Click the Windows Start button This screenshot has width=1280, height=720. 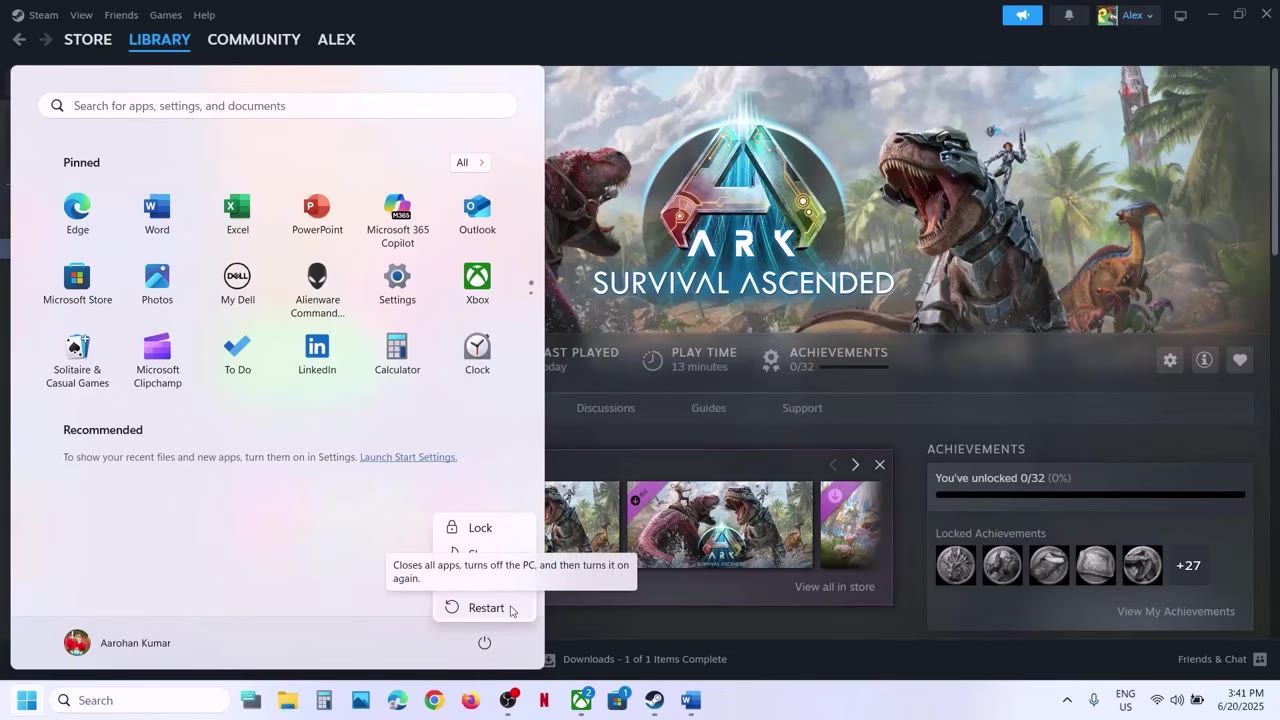[x=27, y=700]
